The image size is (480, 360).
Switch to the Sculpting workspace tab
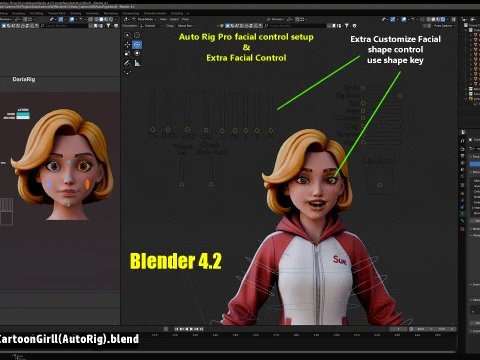19,13
